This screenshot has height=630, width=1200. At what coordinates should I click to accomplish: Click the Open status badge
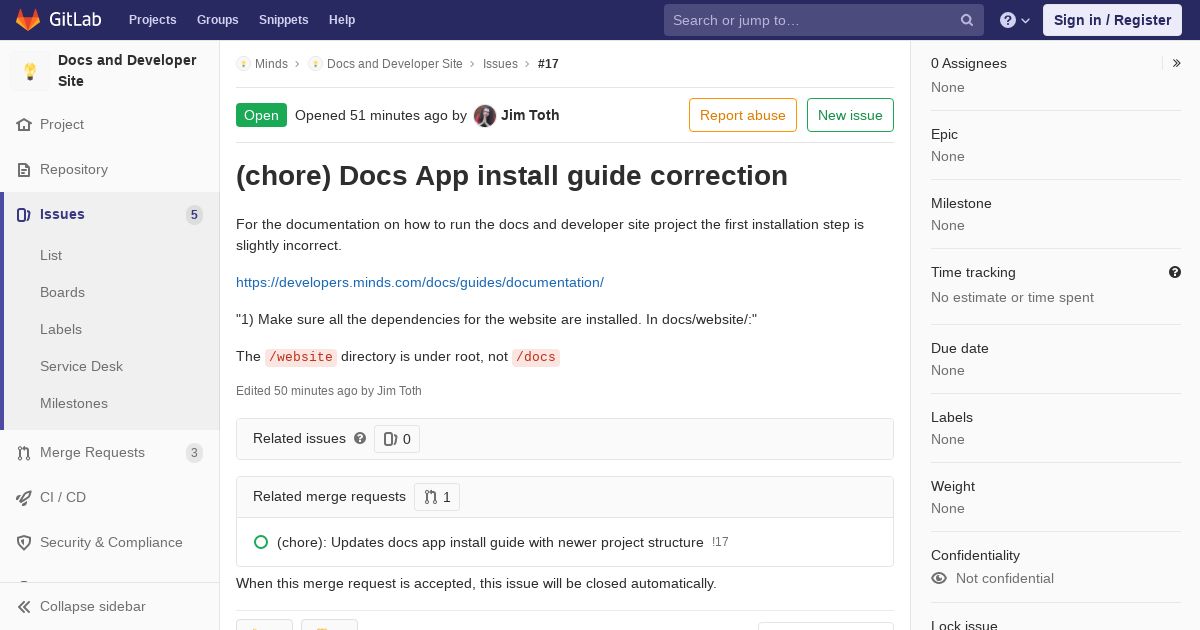coord(261,115)
